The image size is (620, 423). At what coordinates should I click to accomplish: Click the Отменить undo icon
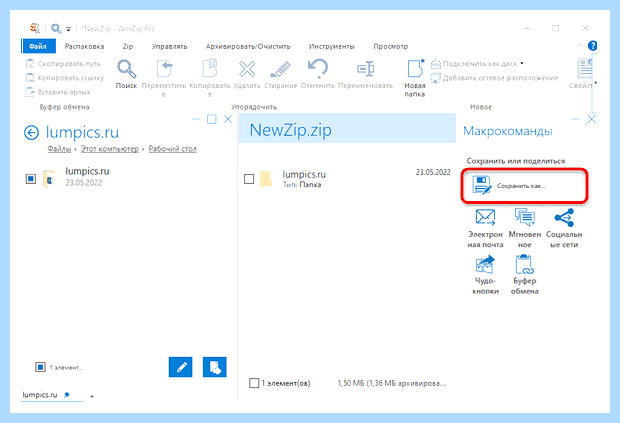point(318,68)
